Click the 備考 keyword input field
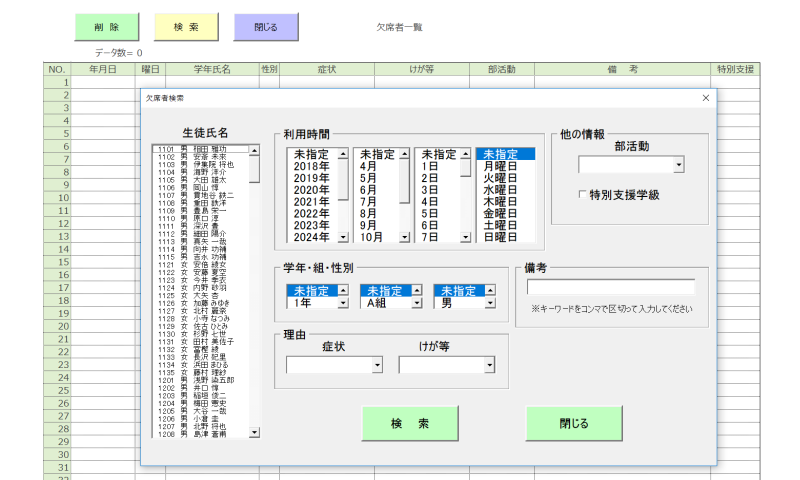This screenshot has width=800, height=480. pyautogui.click(x=611, y=287)
